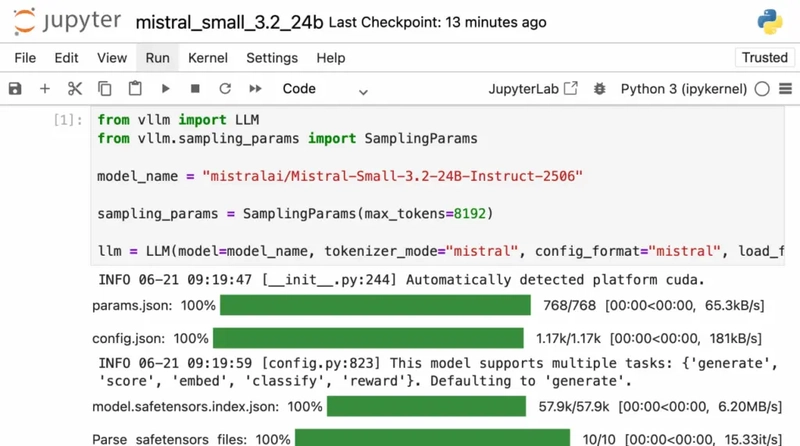Open in JupyterLab link
The image size is (800, 446).
532,89
